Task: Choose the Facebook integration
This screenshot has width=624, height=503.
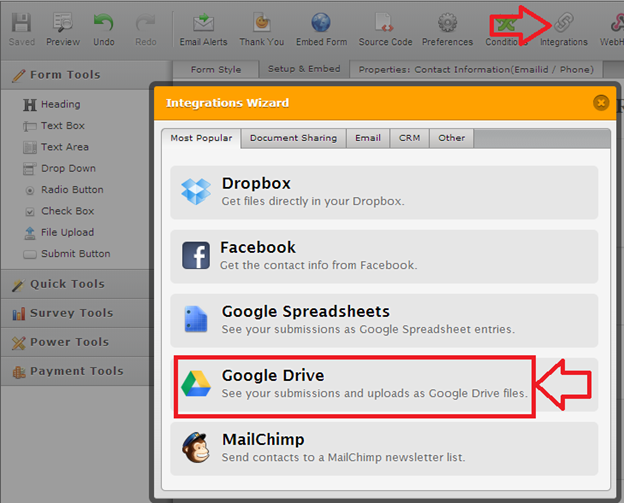Action: 384,257
